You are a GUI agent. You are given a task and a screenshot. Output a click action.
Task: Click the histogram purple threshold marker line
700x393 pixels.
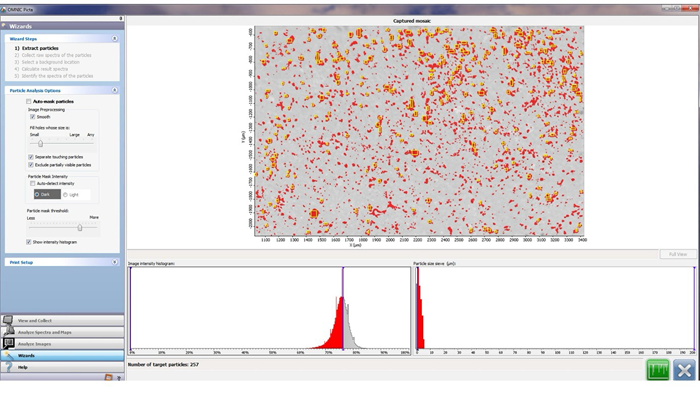point(343,308)
